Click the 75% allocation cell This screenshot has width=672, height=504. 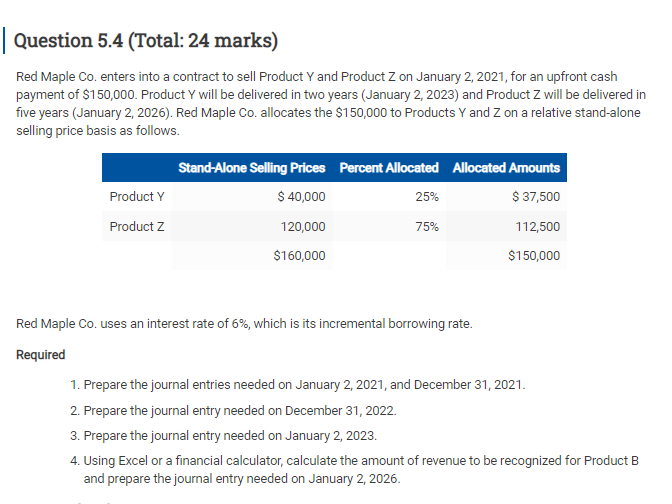pos(425,226)
